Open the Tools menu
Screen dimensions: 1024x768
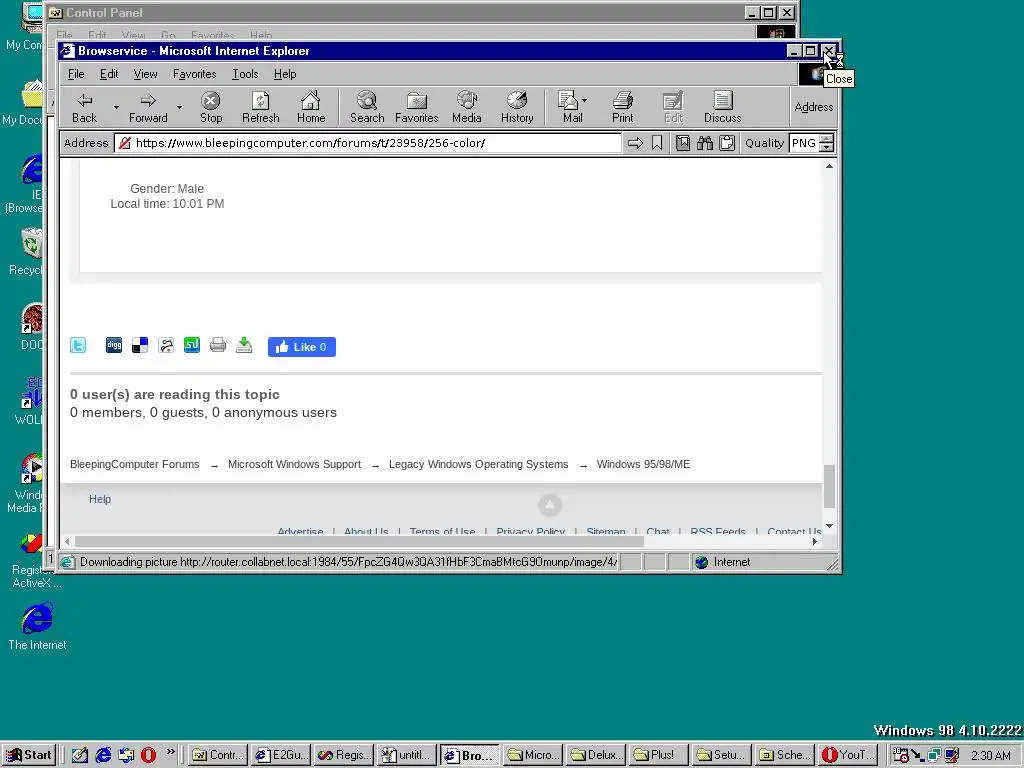tap(245, 74)
